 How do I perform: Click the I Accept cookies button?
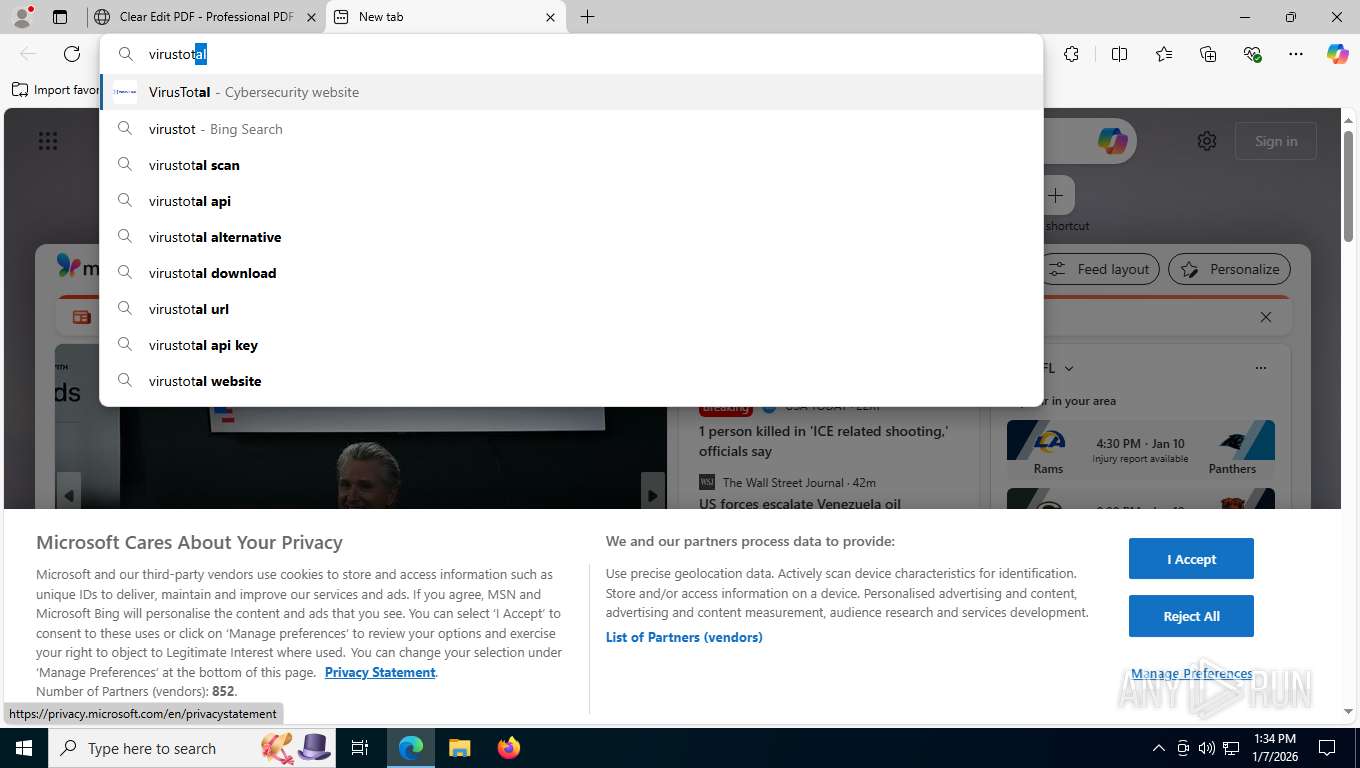point(1191,559)
